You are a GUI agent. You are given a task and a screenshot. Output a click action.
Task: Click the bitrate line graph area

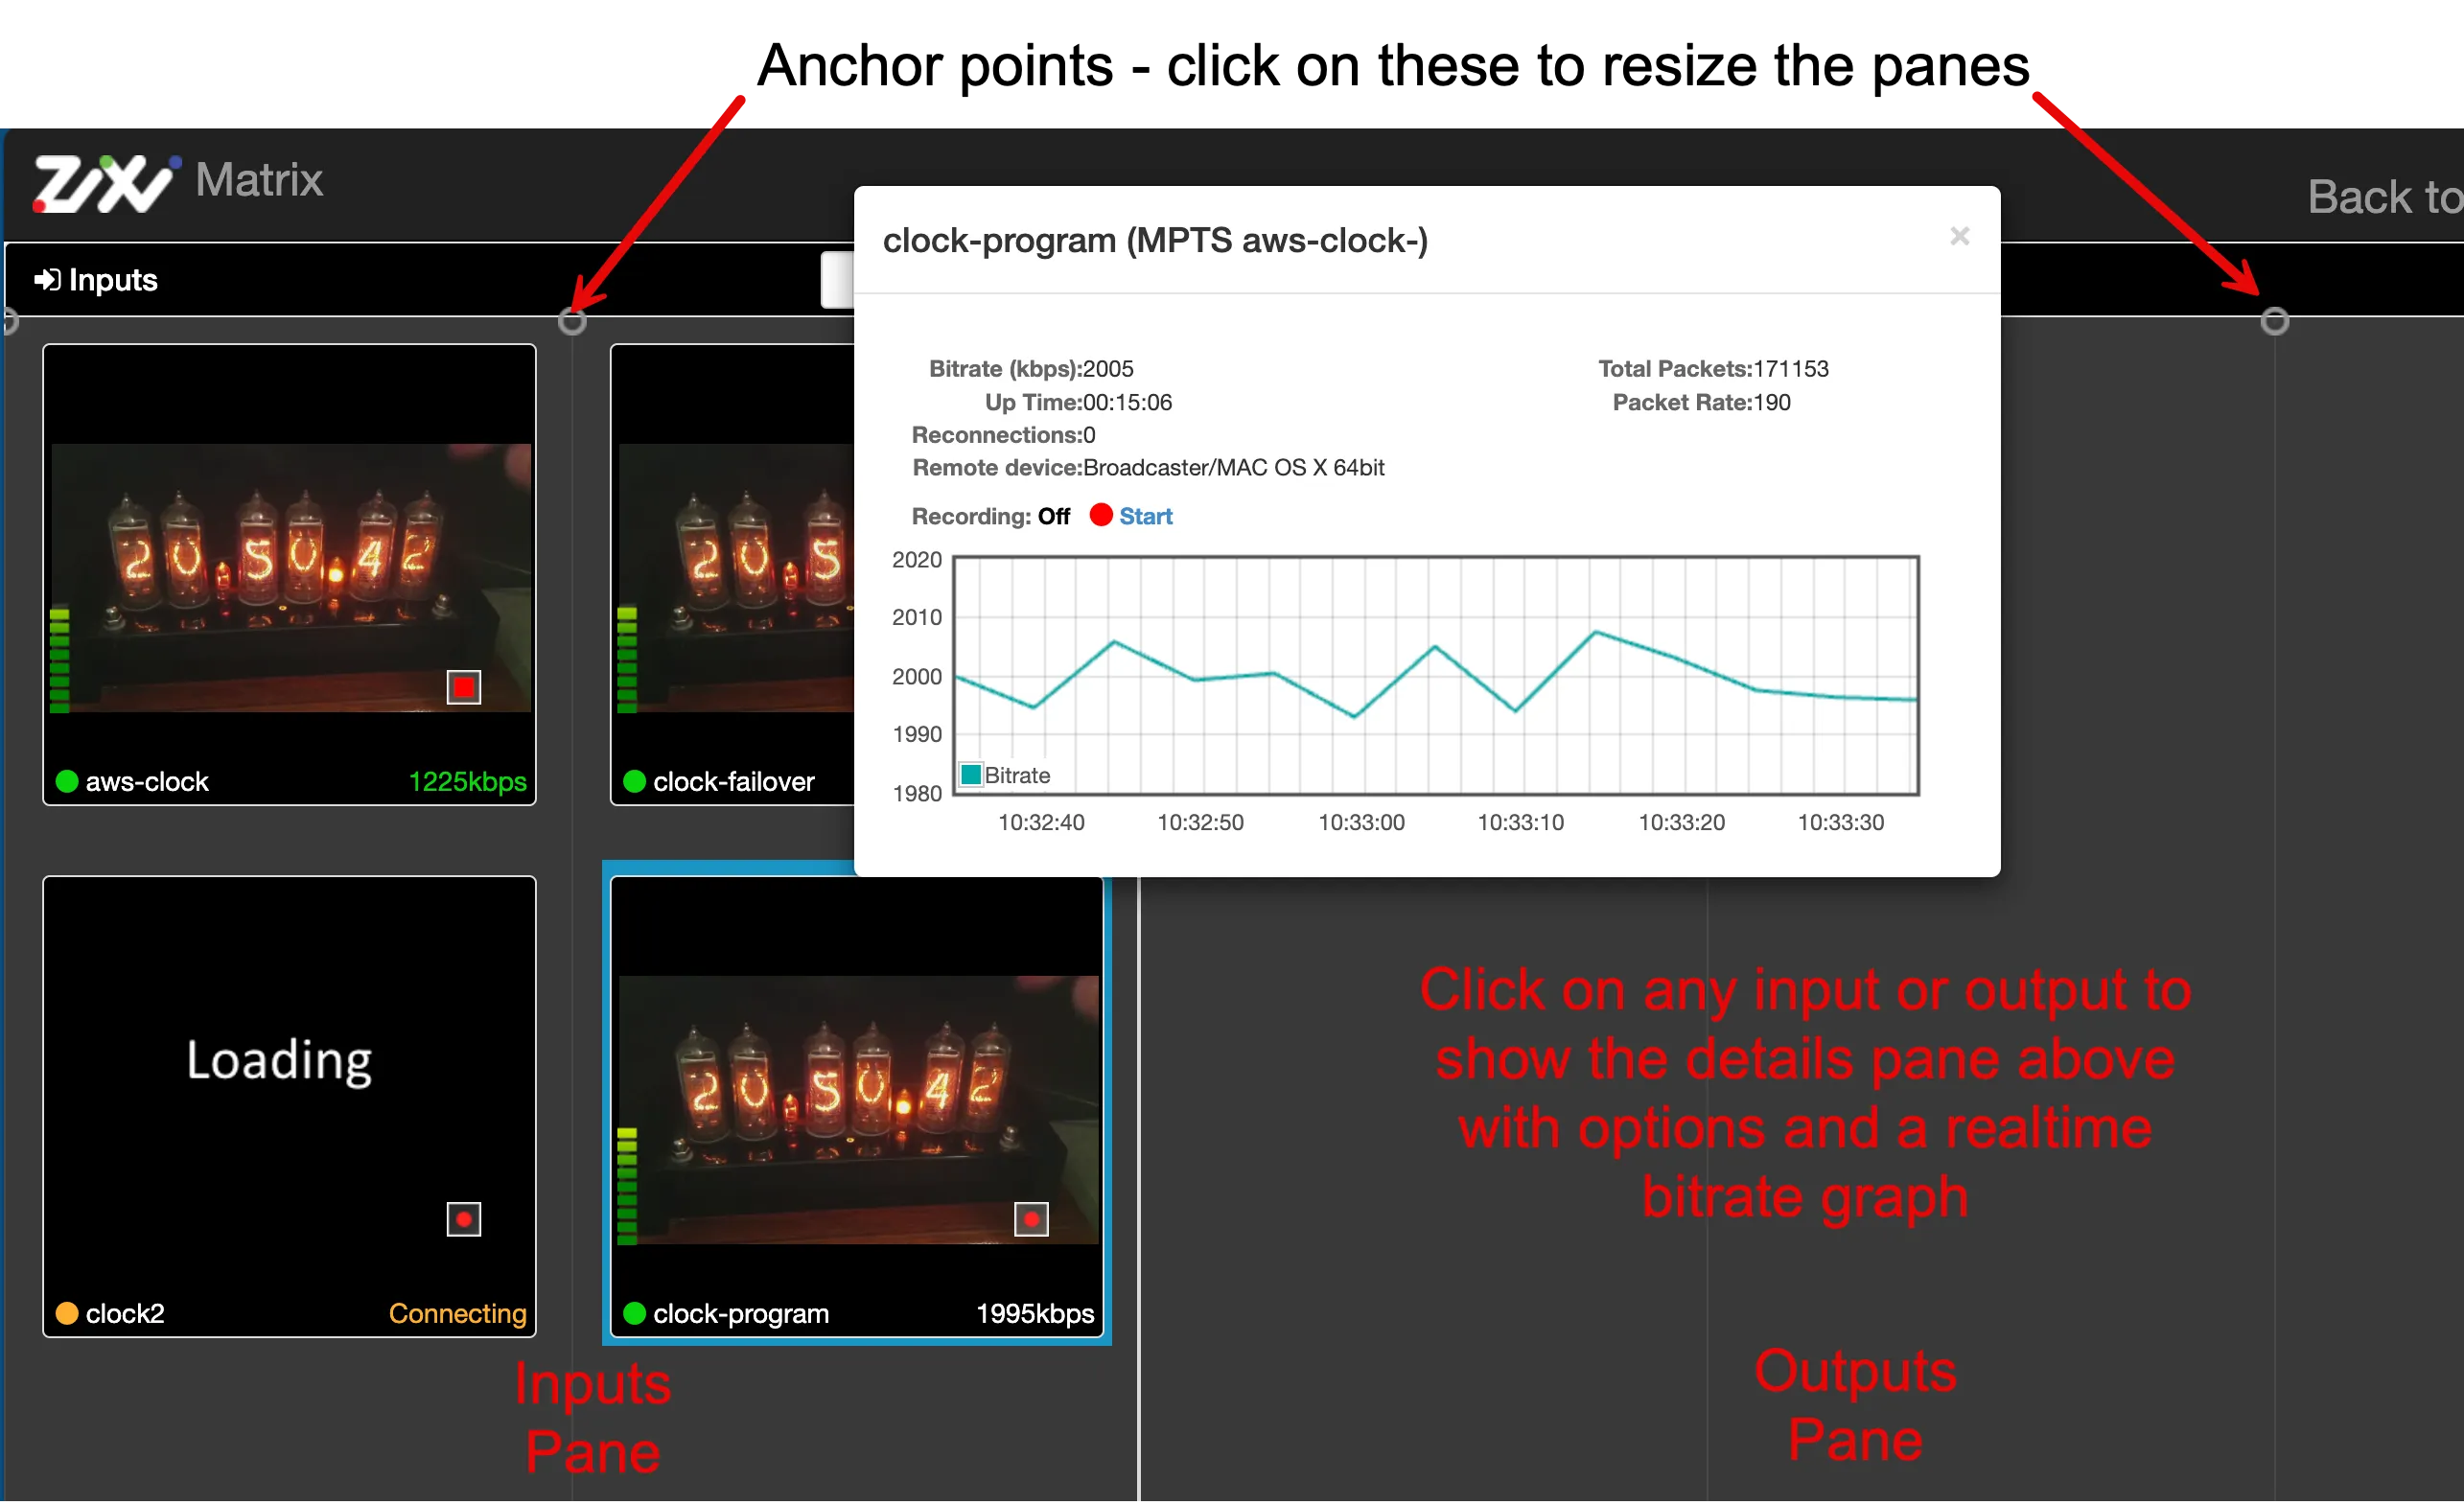(x=1436, y=676)
